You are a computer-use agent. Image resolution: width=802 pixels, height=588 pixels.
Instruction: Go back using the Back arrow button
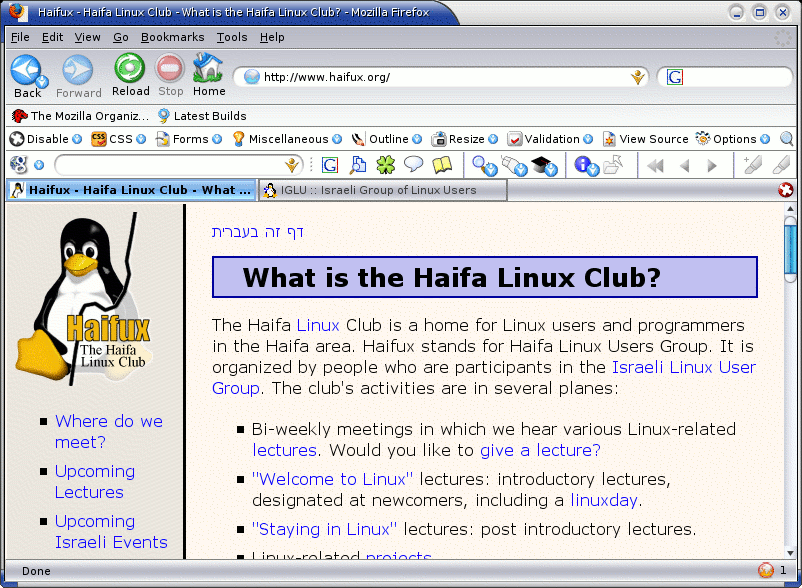coord(25,70)
